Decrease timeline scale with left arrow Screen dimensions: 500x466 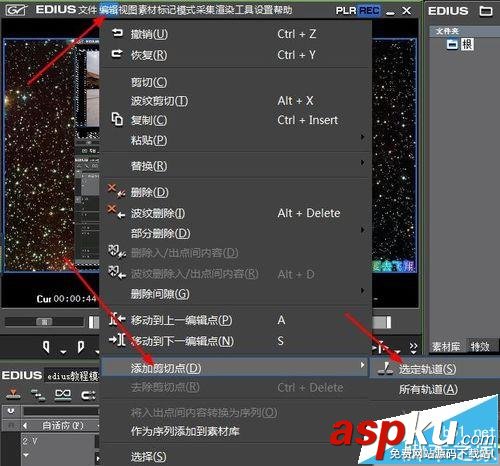click(26, 426)
